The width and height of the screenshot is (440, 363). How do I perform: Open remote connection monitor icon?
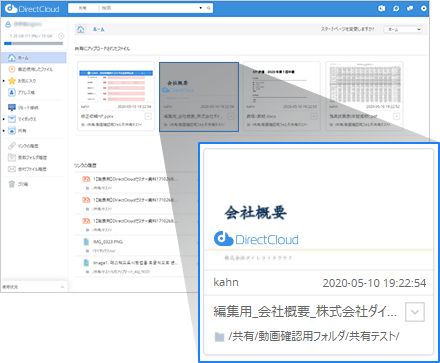pyautogui.click(x=12, y=107)
